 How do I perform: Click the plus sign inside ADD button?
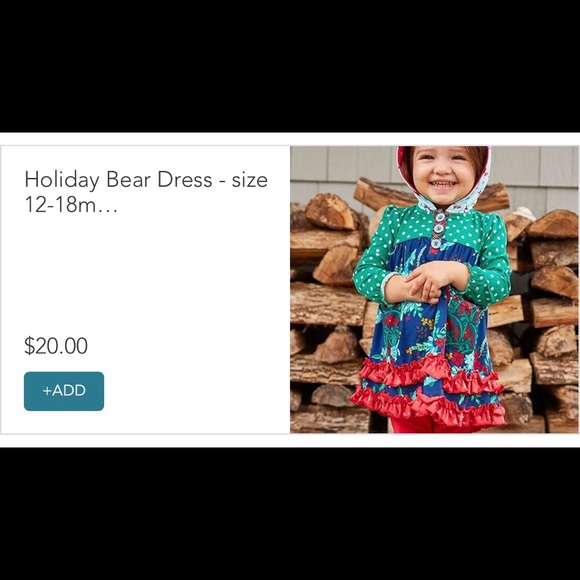click(x=47, y=391)
